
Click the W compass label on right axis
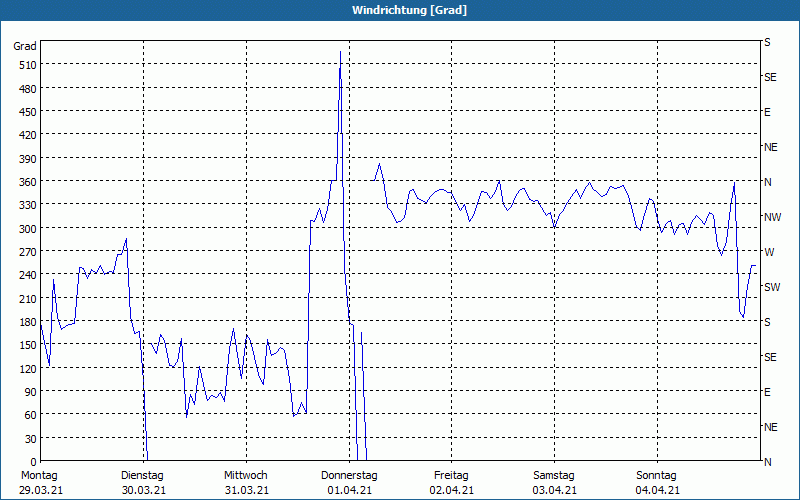tap(769, 252)
